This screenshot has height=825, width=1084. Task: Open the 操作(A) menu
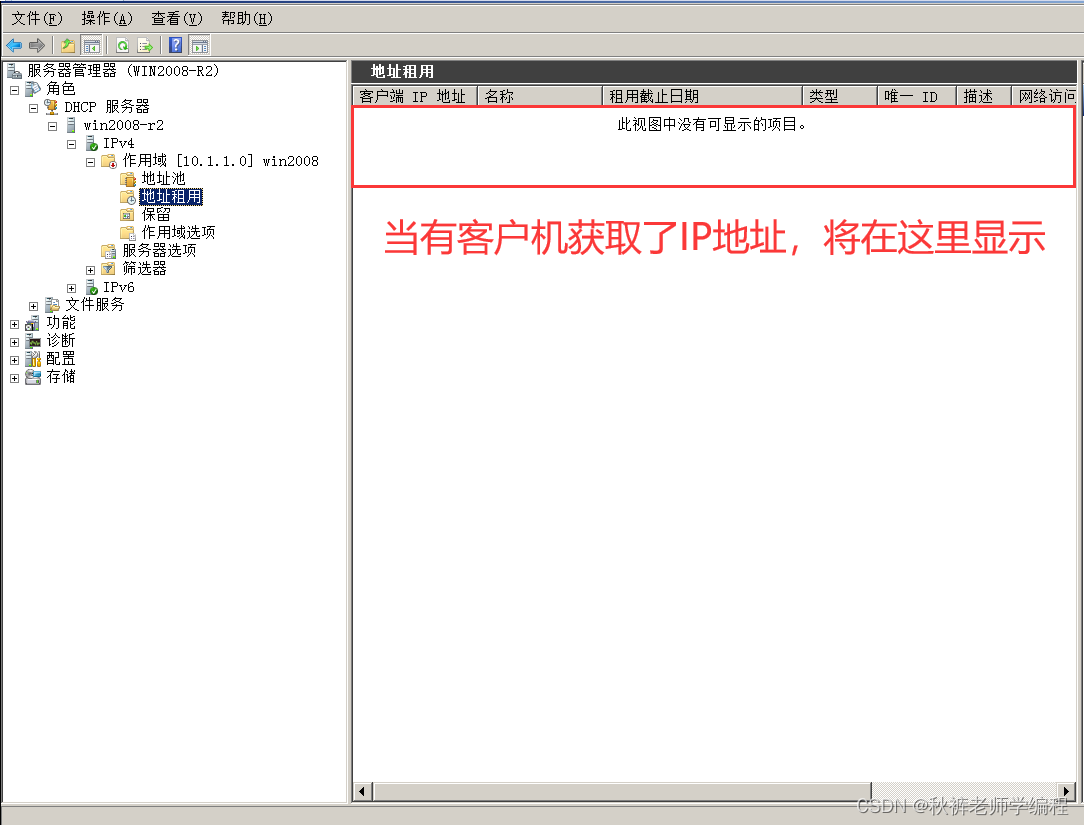point(106,19)
